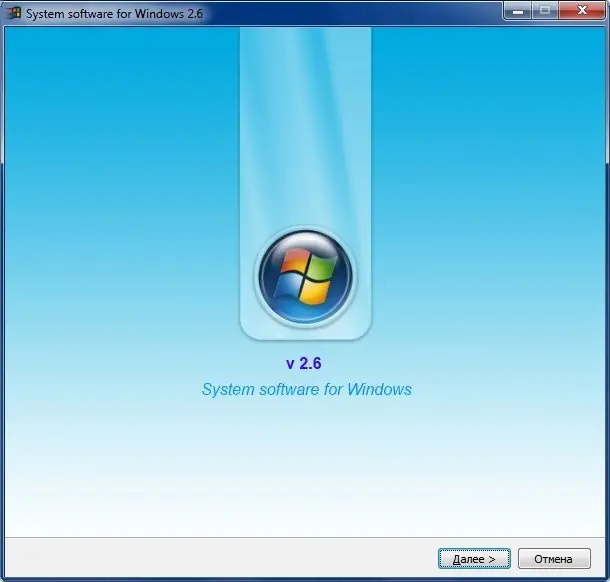The height and width of the screenshot is (582, 610).
Task: Close the System software for Windows window
Action: coord(582,11)
